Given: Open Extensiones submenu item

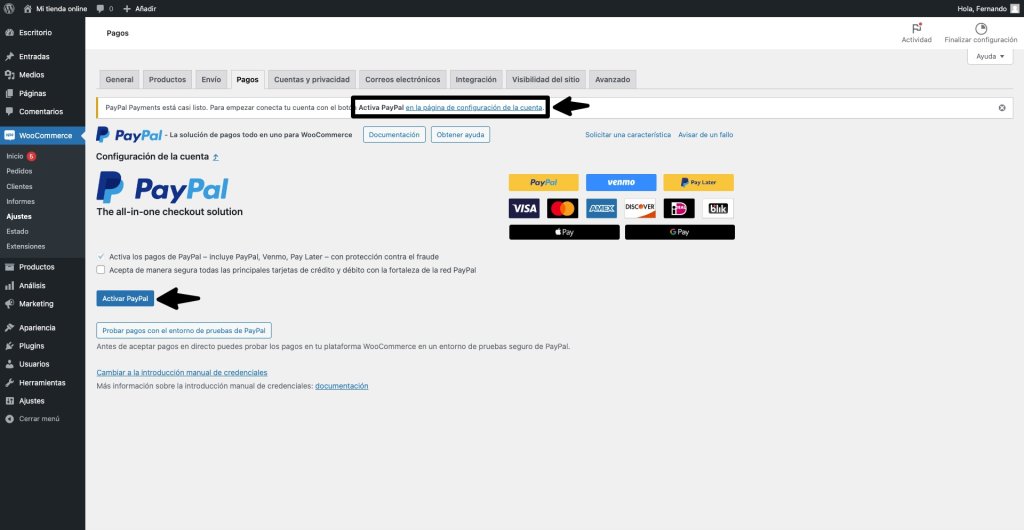Looking at the screenshot, I should [x=25, y=247].
